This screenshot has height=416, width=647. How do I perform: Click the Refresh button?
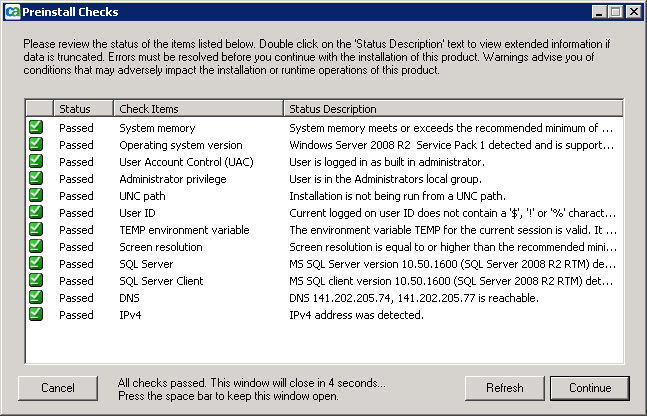pos(505,388)
